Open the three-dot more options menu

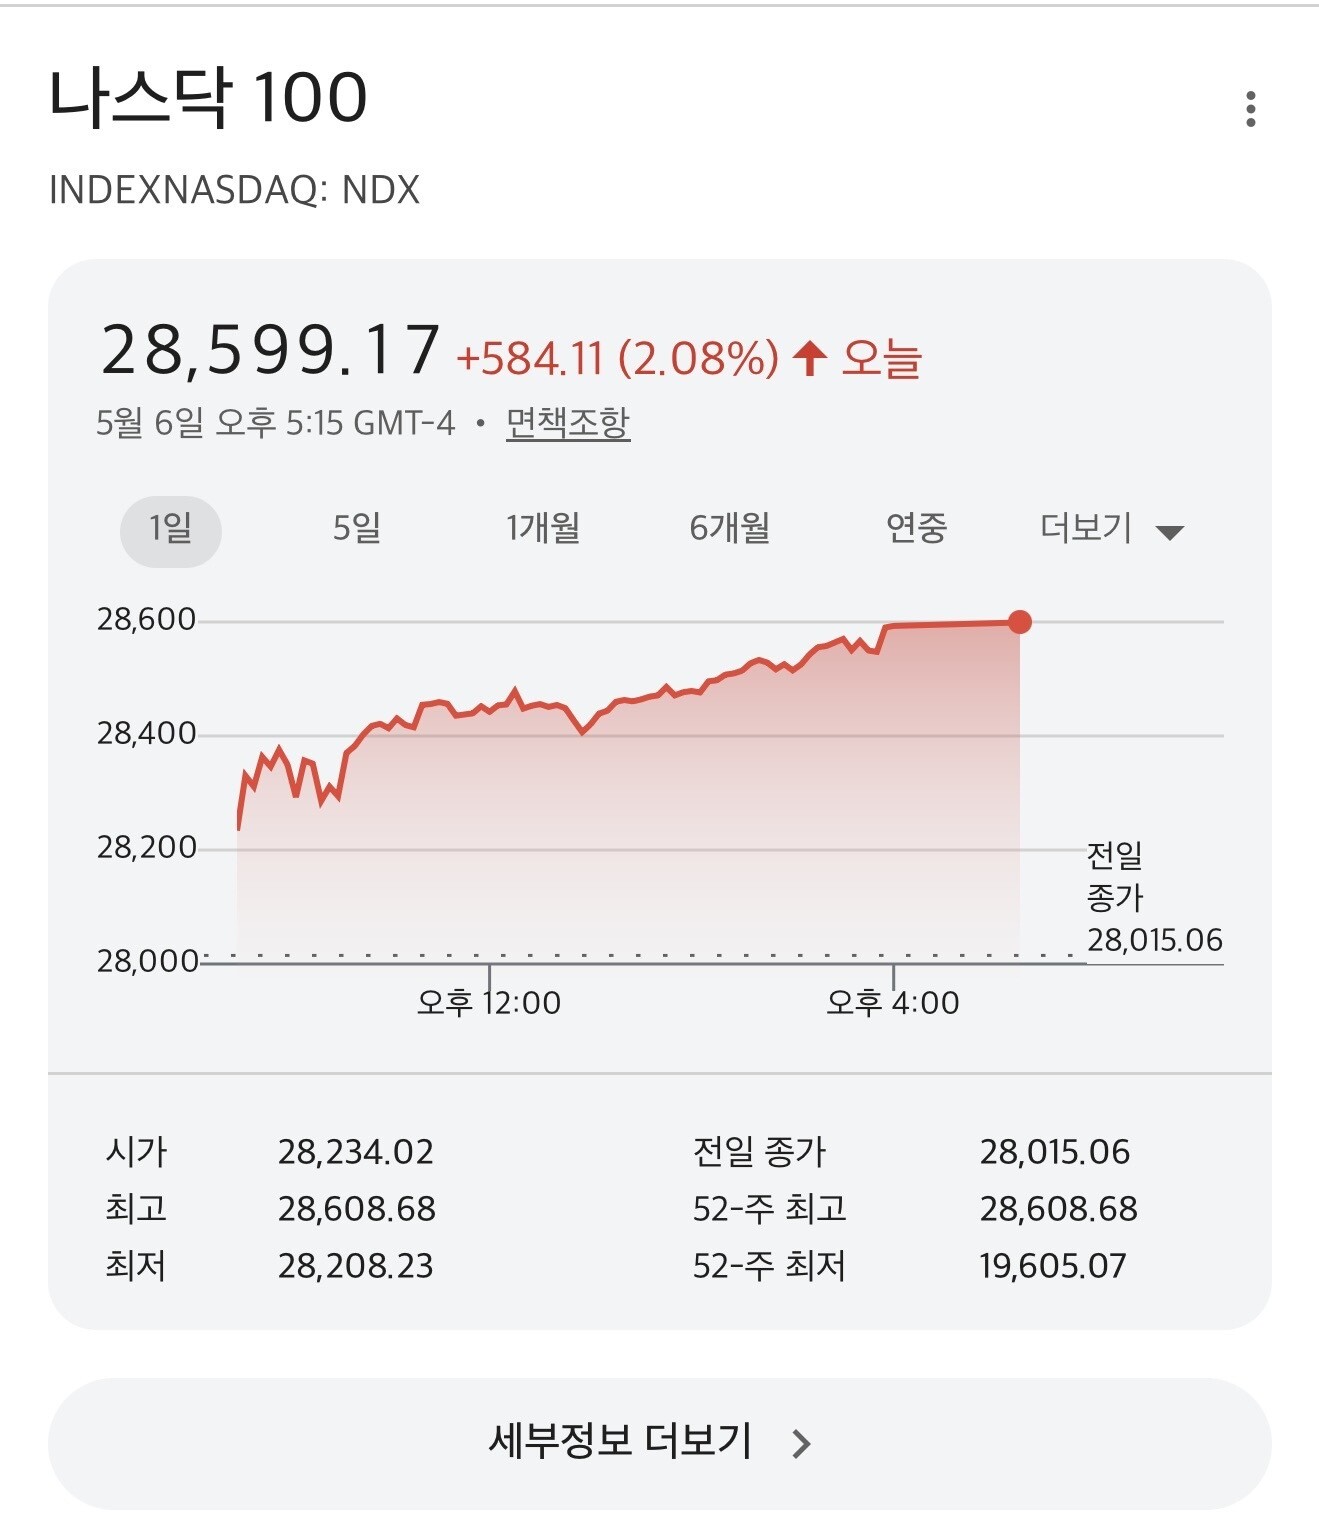1250,109
